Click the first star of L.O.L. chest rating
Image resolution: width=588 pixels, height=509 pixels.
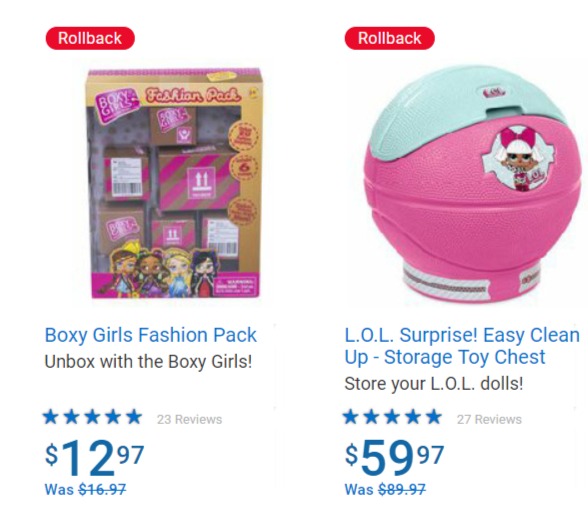pyautogui.click(x=351, y=417)
